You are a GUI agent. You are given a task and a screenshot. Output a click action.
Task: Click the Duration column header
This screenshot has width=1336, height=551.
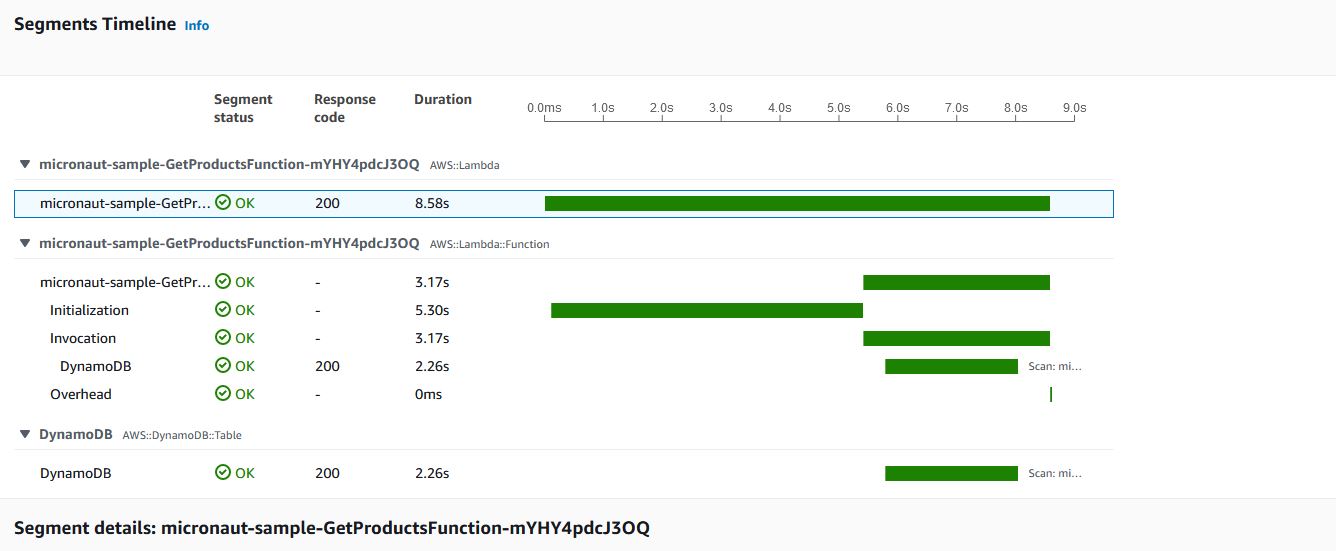coord(443,99)
